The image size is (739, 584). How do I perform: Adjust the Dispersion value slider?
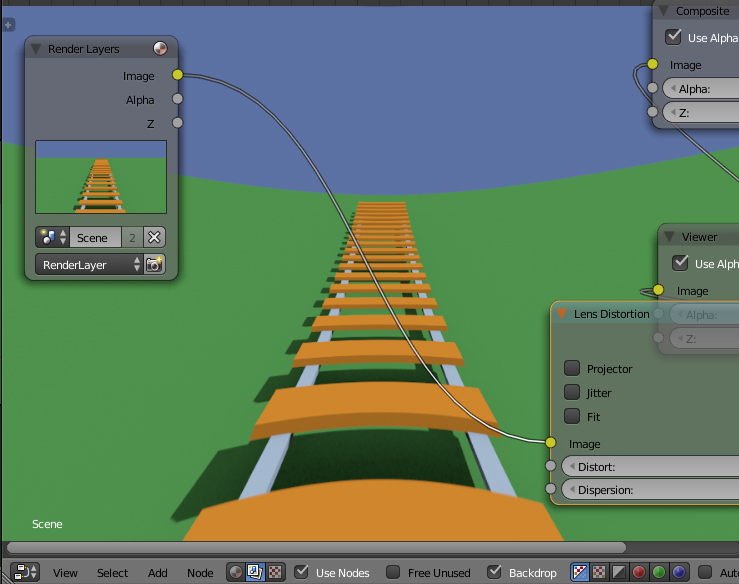click(x=650, y=489)
